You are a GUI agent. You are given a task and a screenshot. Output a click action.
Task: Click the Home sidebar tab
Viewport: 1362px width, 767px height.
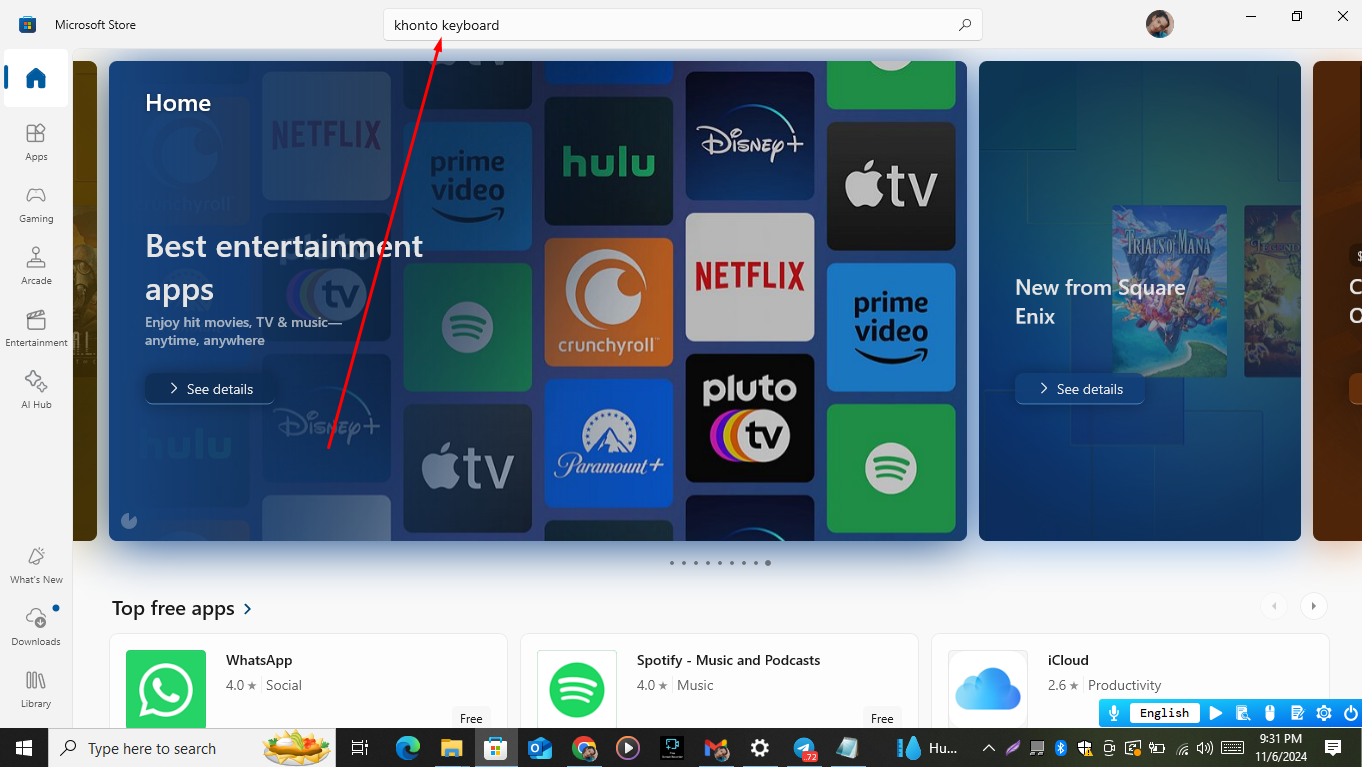[x=36, y=78]
